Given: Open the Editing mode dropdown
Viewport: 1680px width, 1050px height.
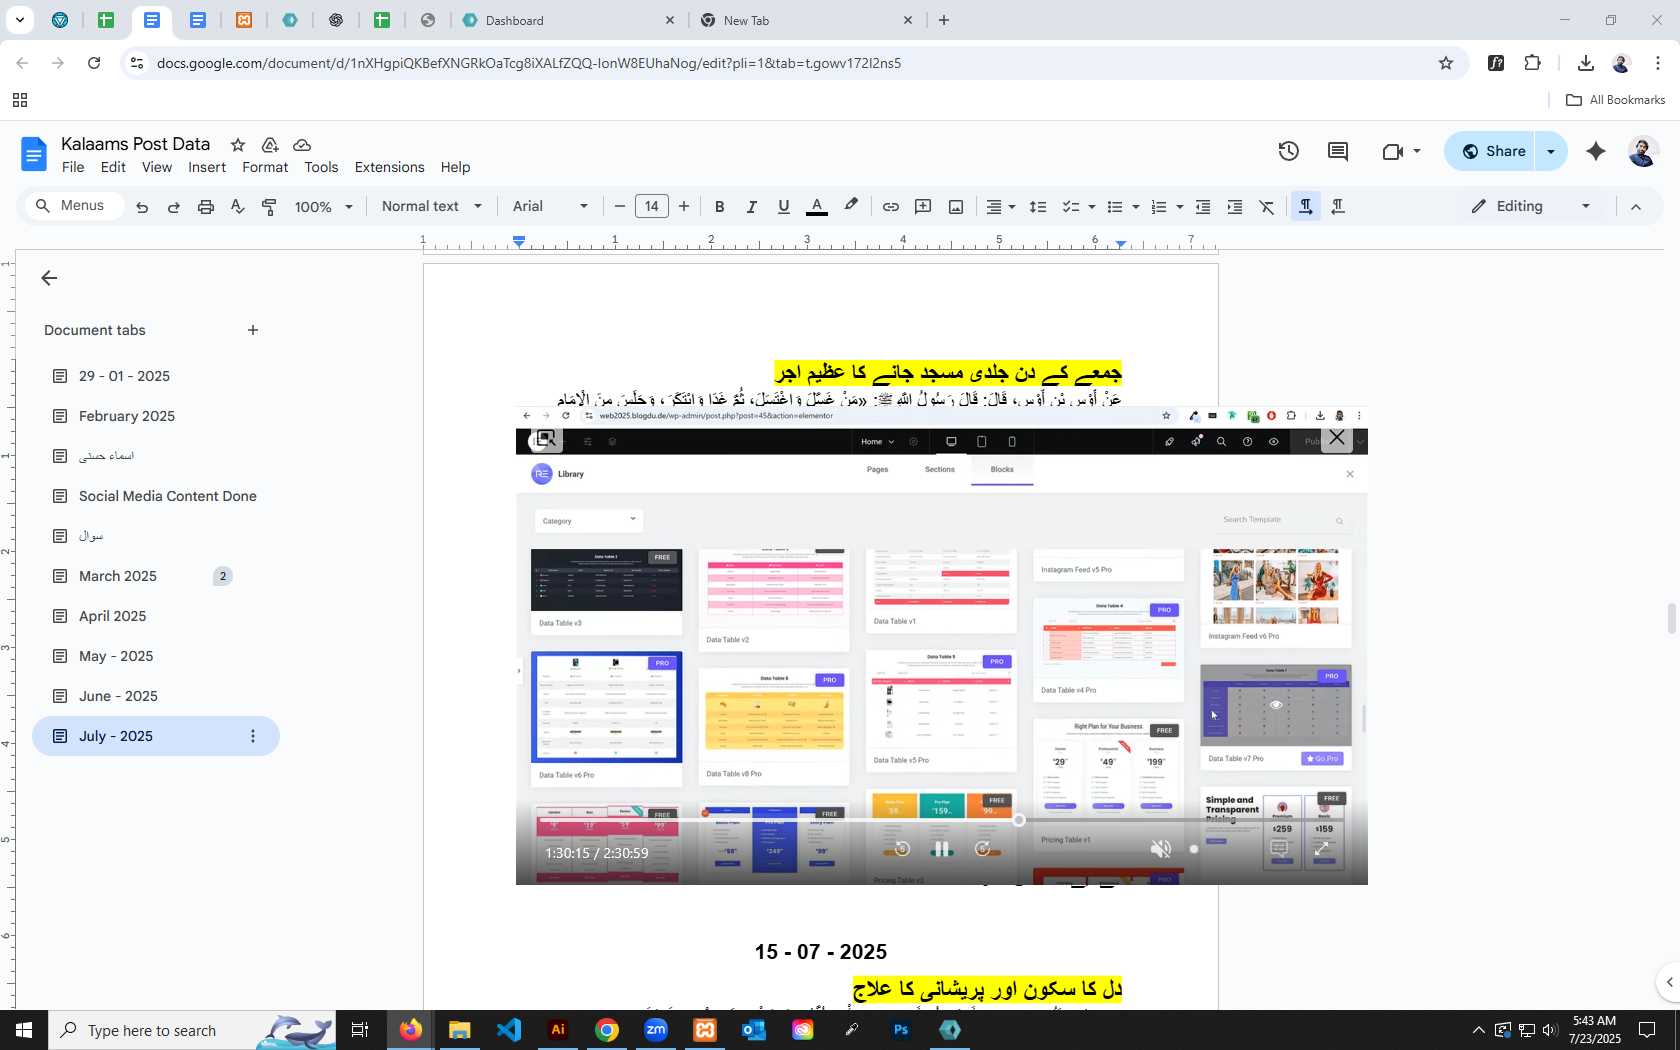Looking at the screenshot, I should tap(1530, 207).
